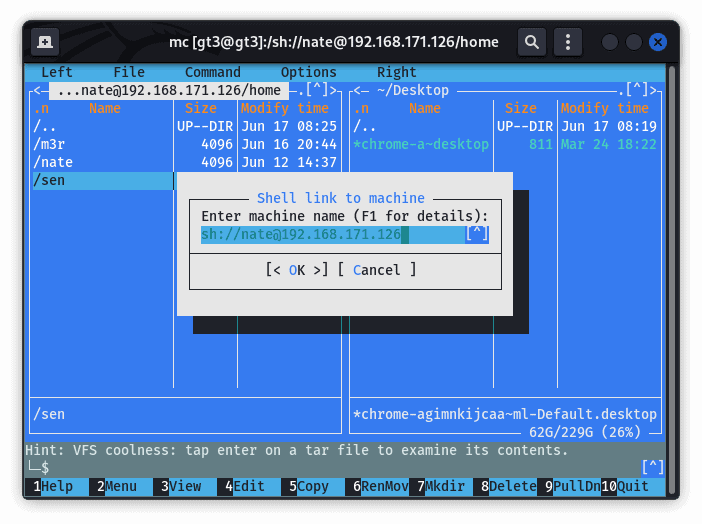Open the Left menu

point(57,72)
